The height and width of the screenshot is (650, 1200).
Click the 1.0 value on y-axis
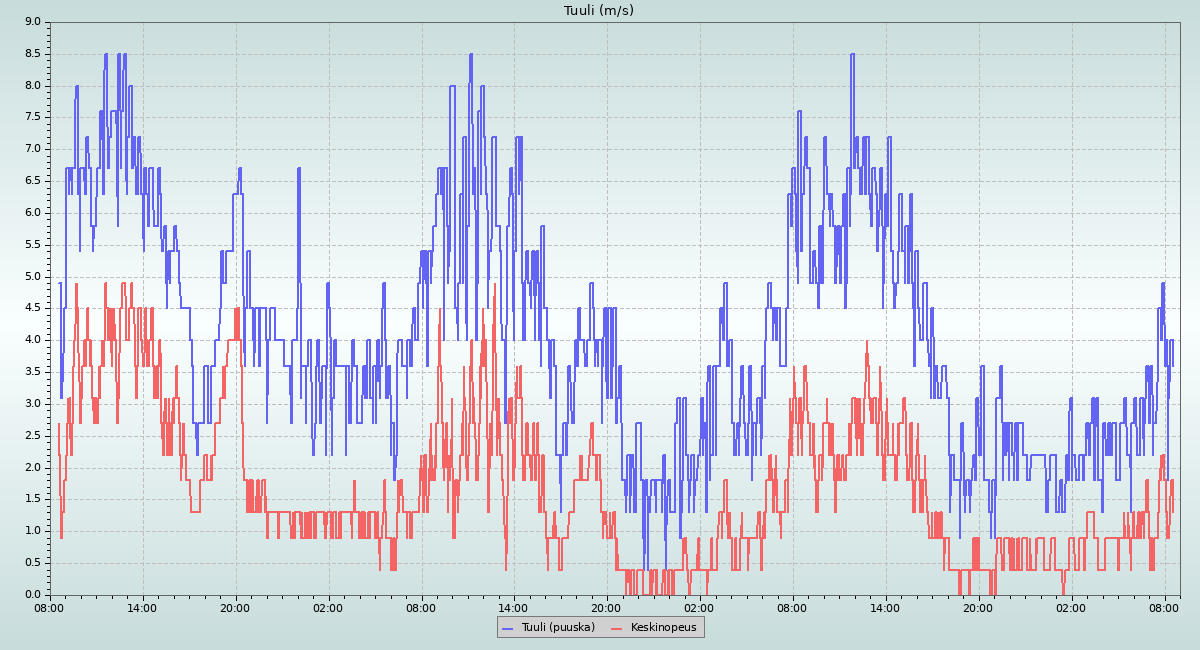pyautogui.click(x=32, y=531)
